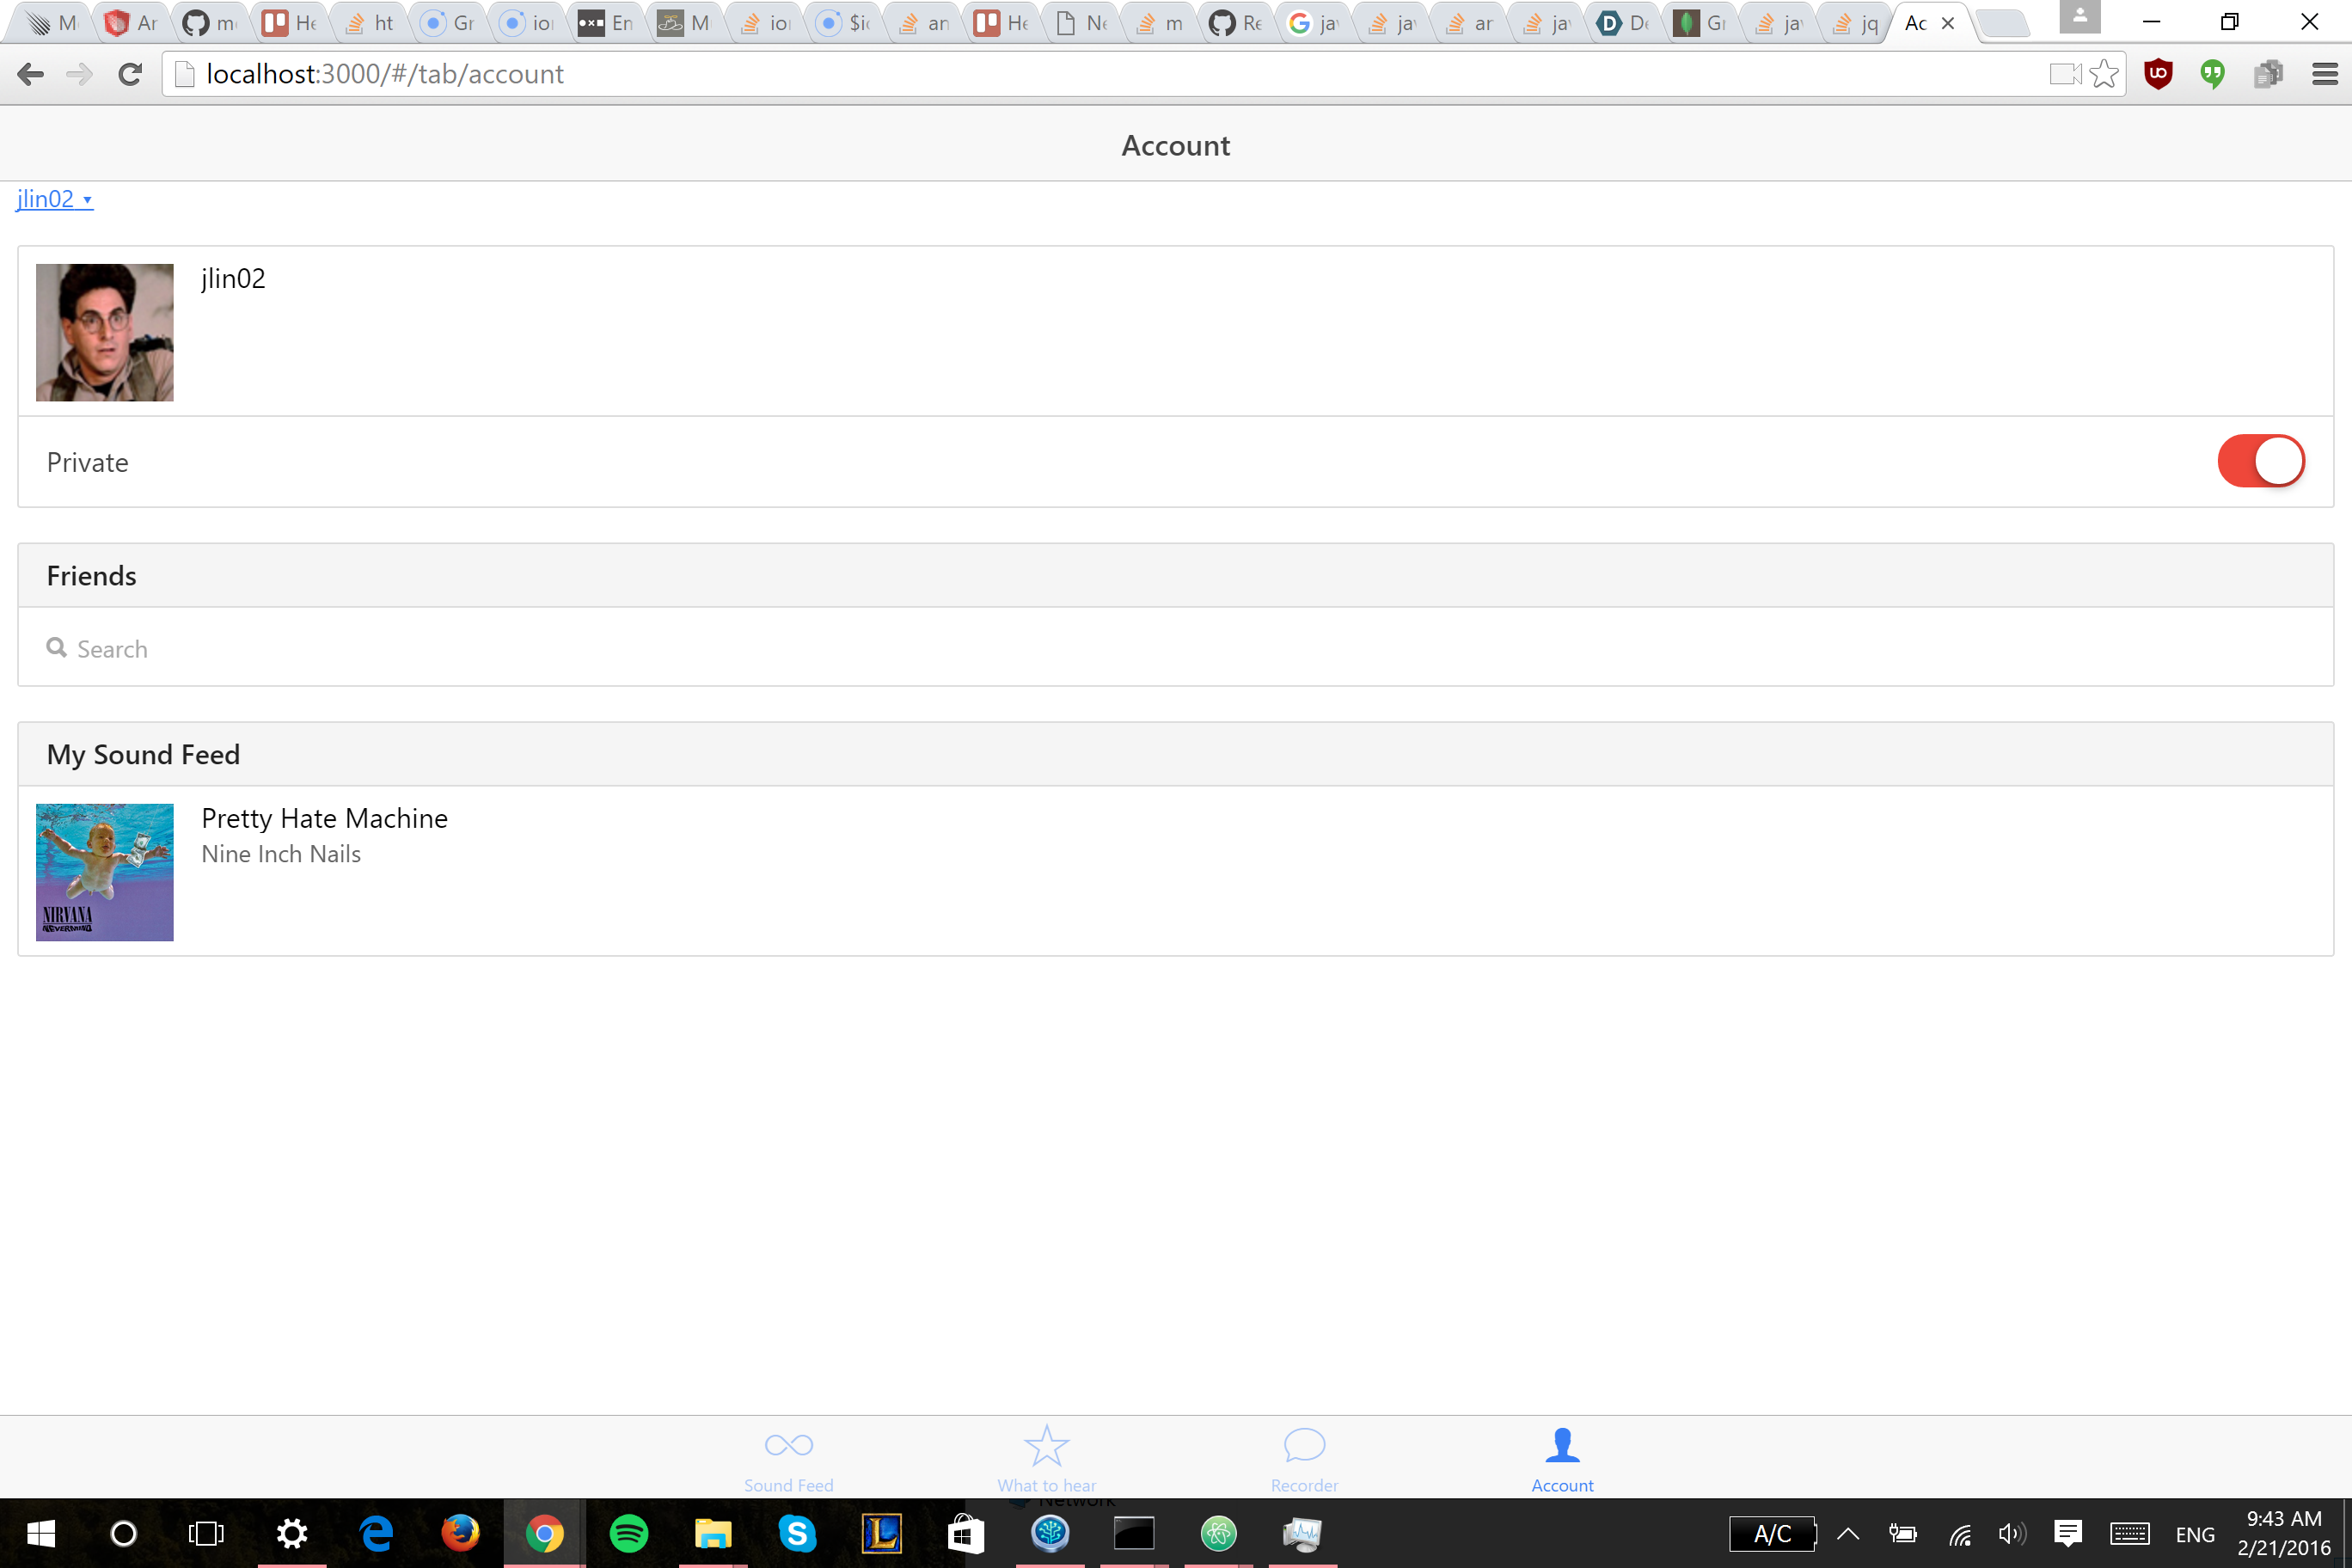Screen dimensions: 2352x1568
Task: Show hidden system tray icons chevron
Action: coord(1848,1533)
